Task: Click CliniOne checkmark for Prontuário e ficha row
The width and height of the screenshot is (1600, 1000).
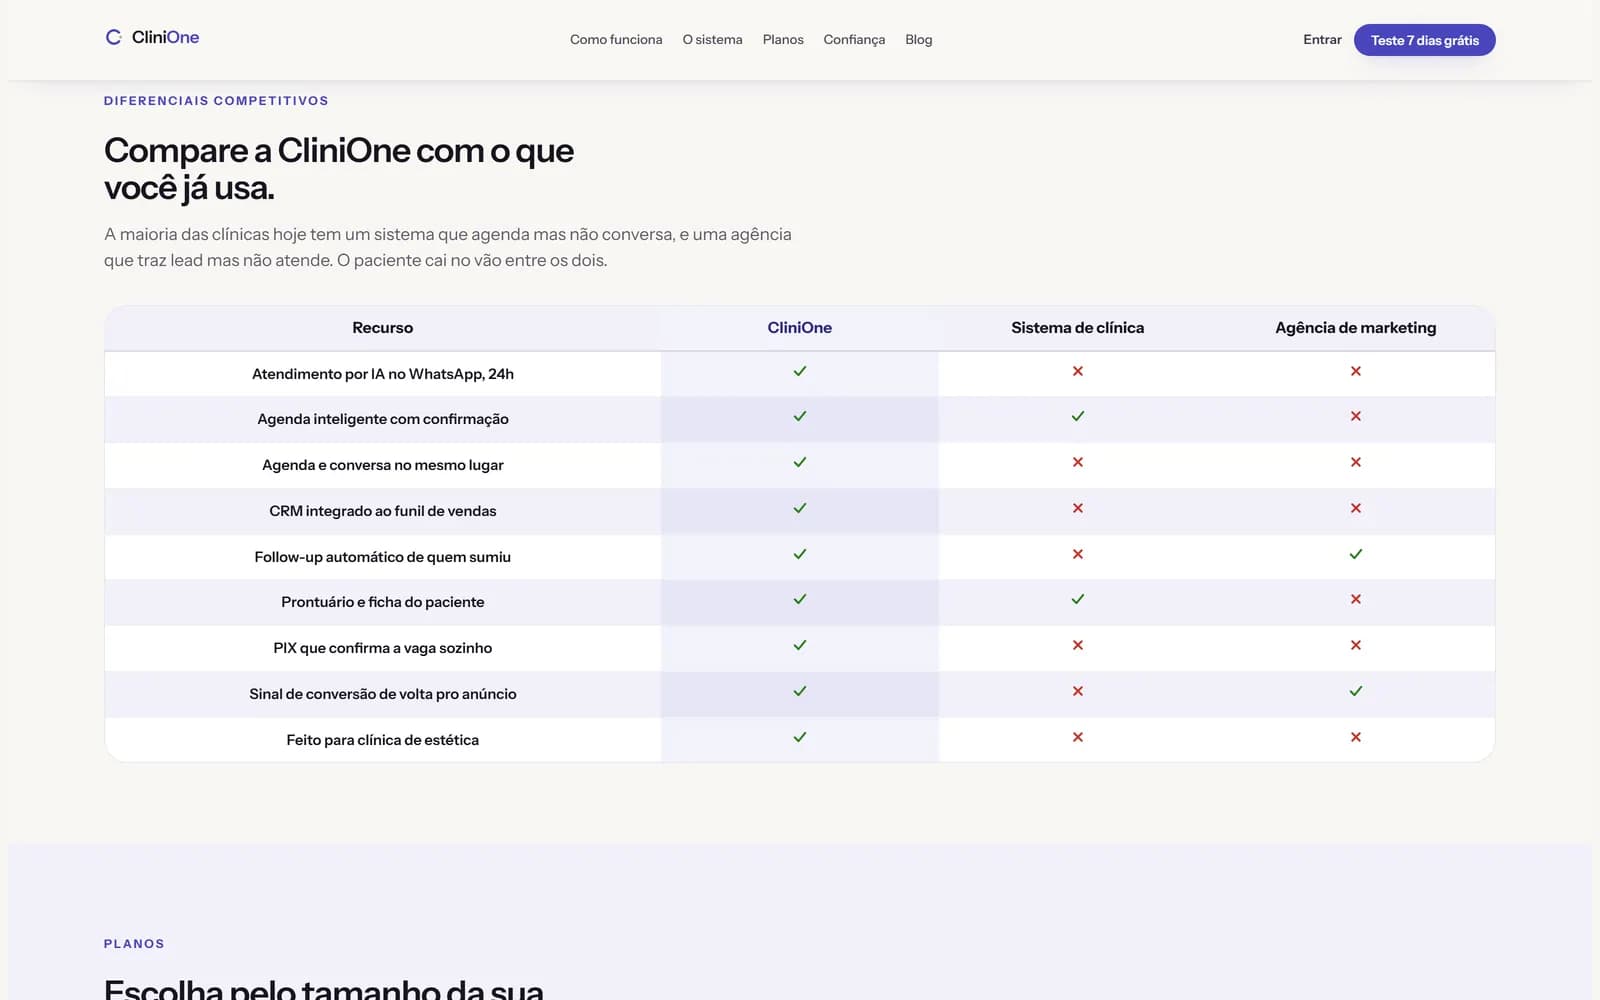Action: tap(800, 599)
